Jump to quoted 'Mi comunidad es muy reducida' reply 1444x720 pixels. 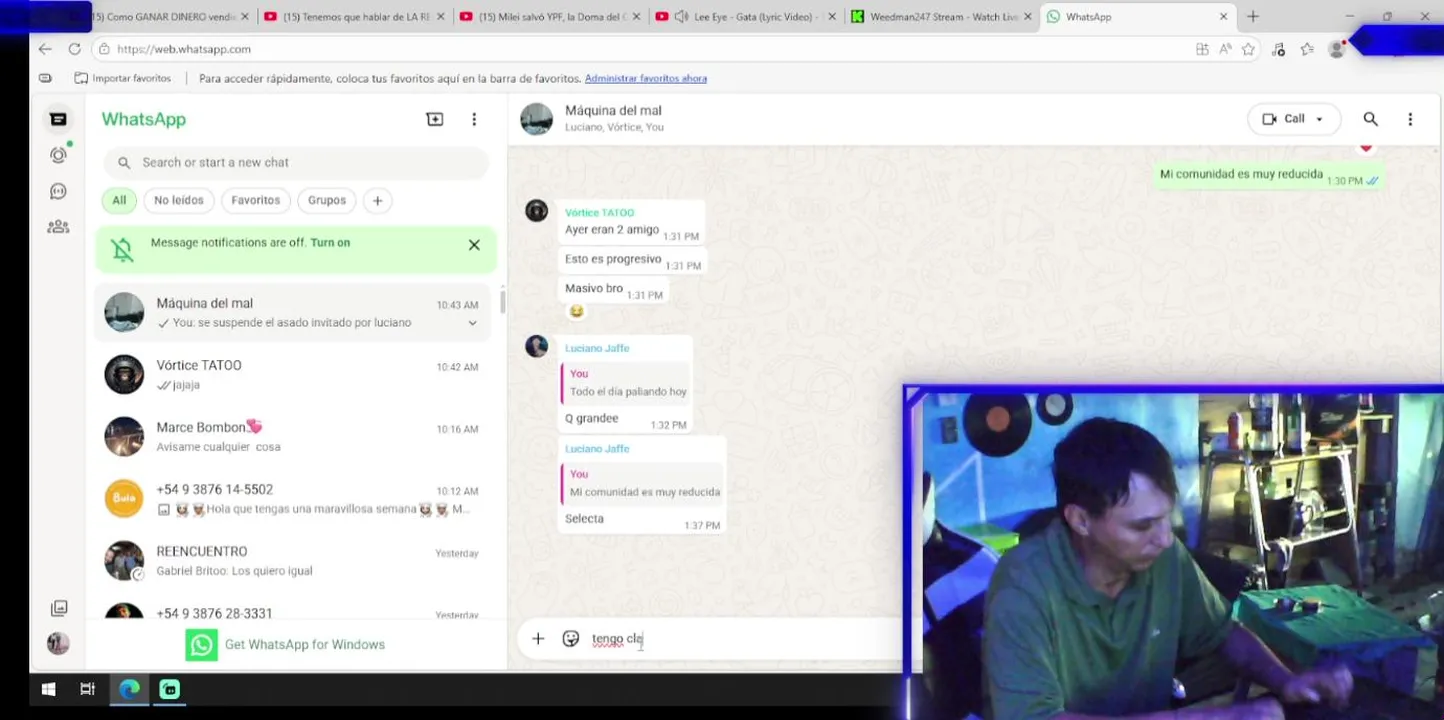pos(642,484)
